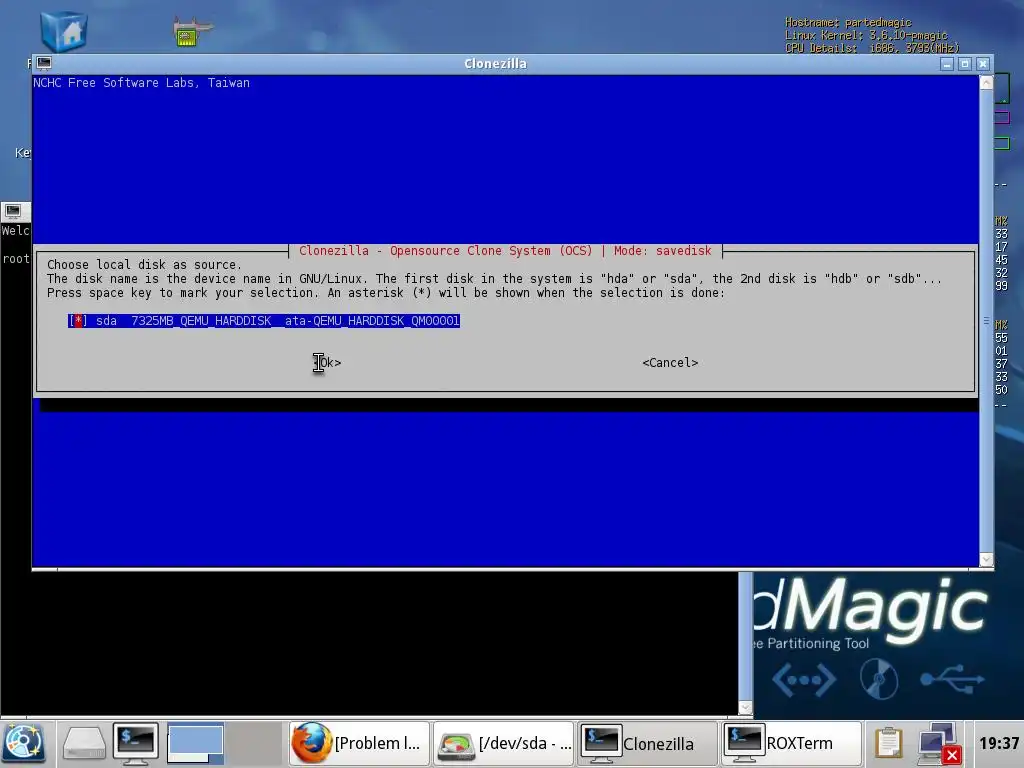The height and width of the screenshot is (768, 1024).
Task: Open the clipboard manager tray icon
Action: tap(888, 743)
